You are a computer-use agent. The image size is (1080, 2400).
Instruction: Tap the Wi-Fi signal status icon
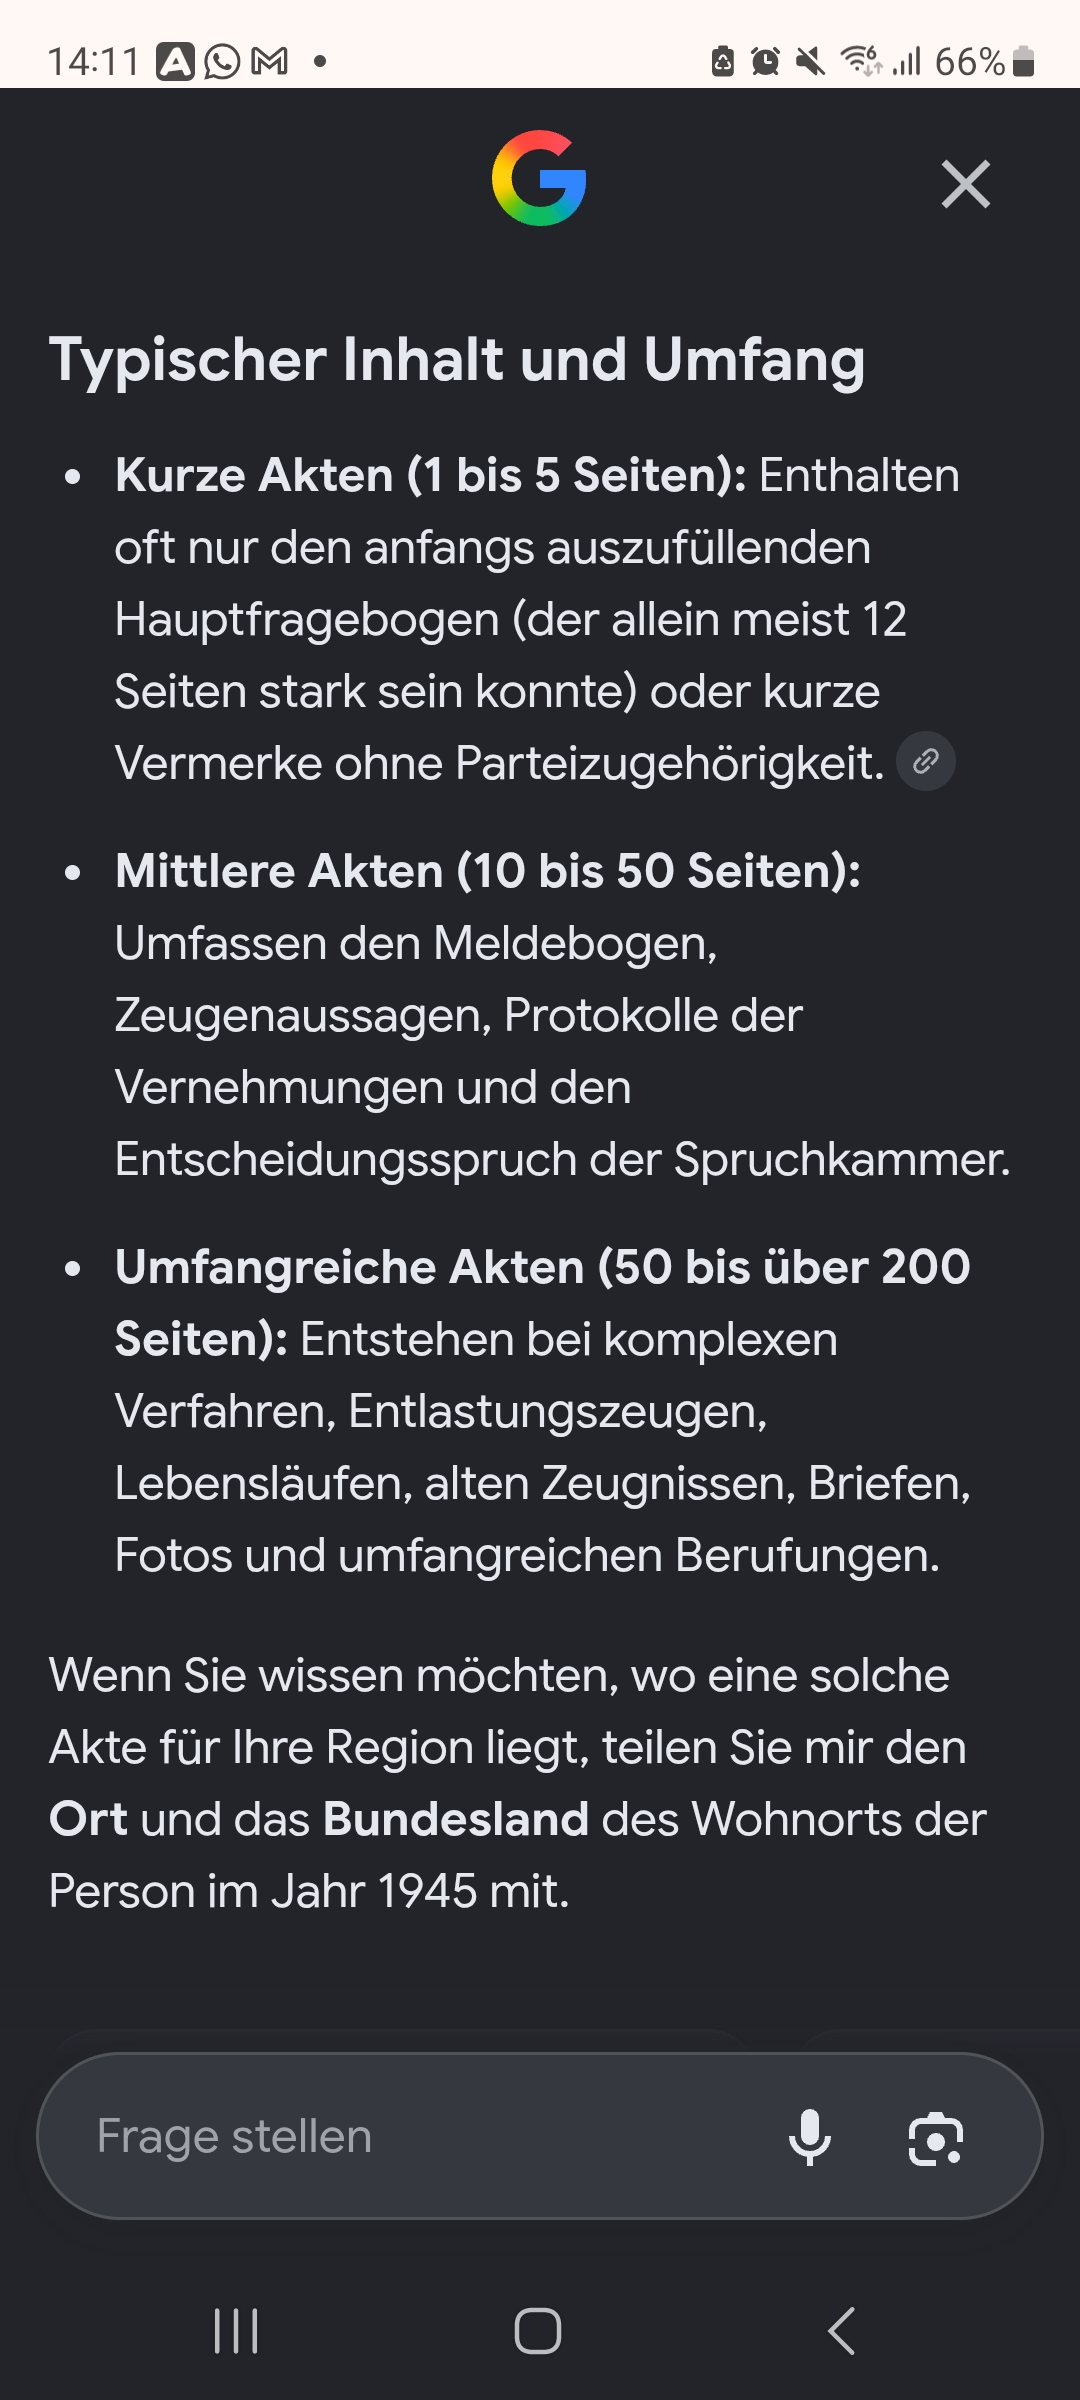click(x=861, y=61)
